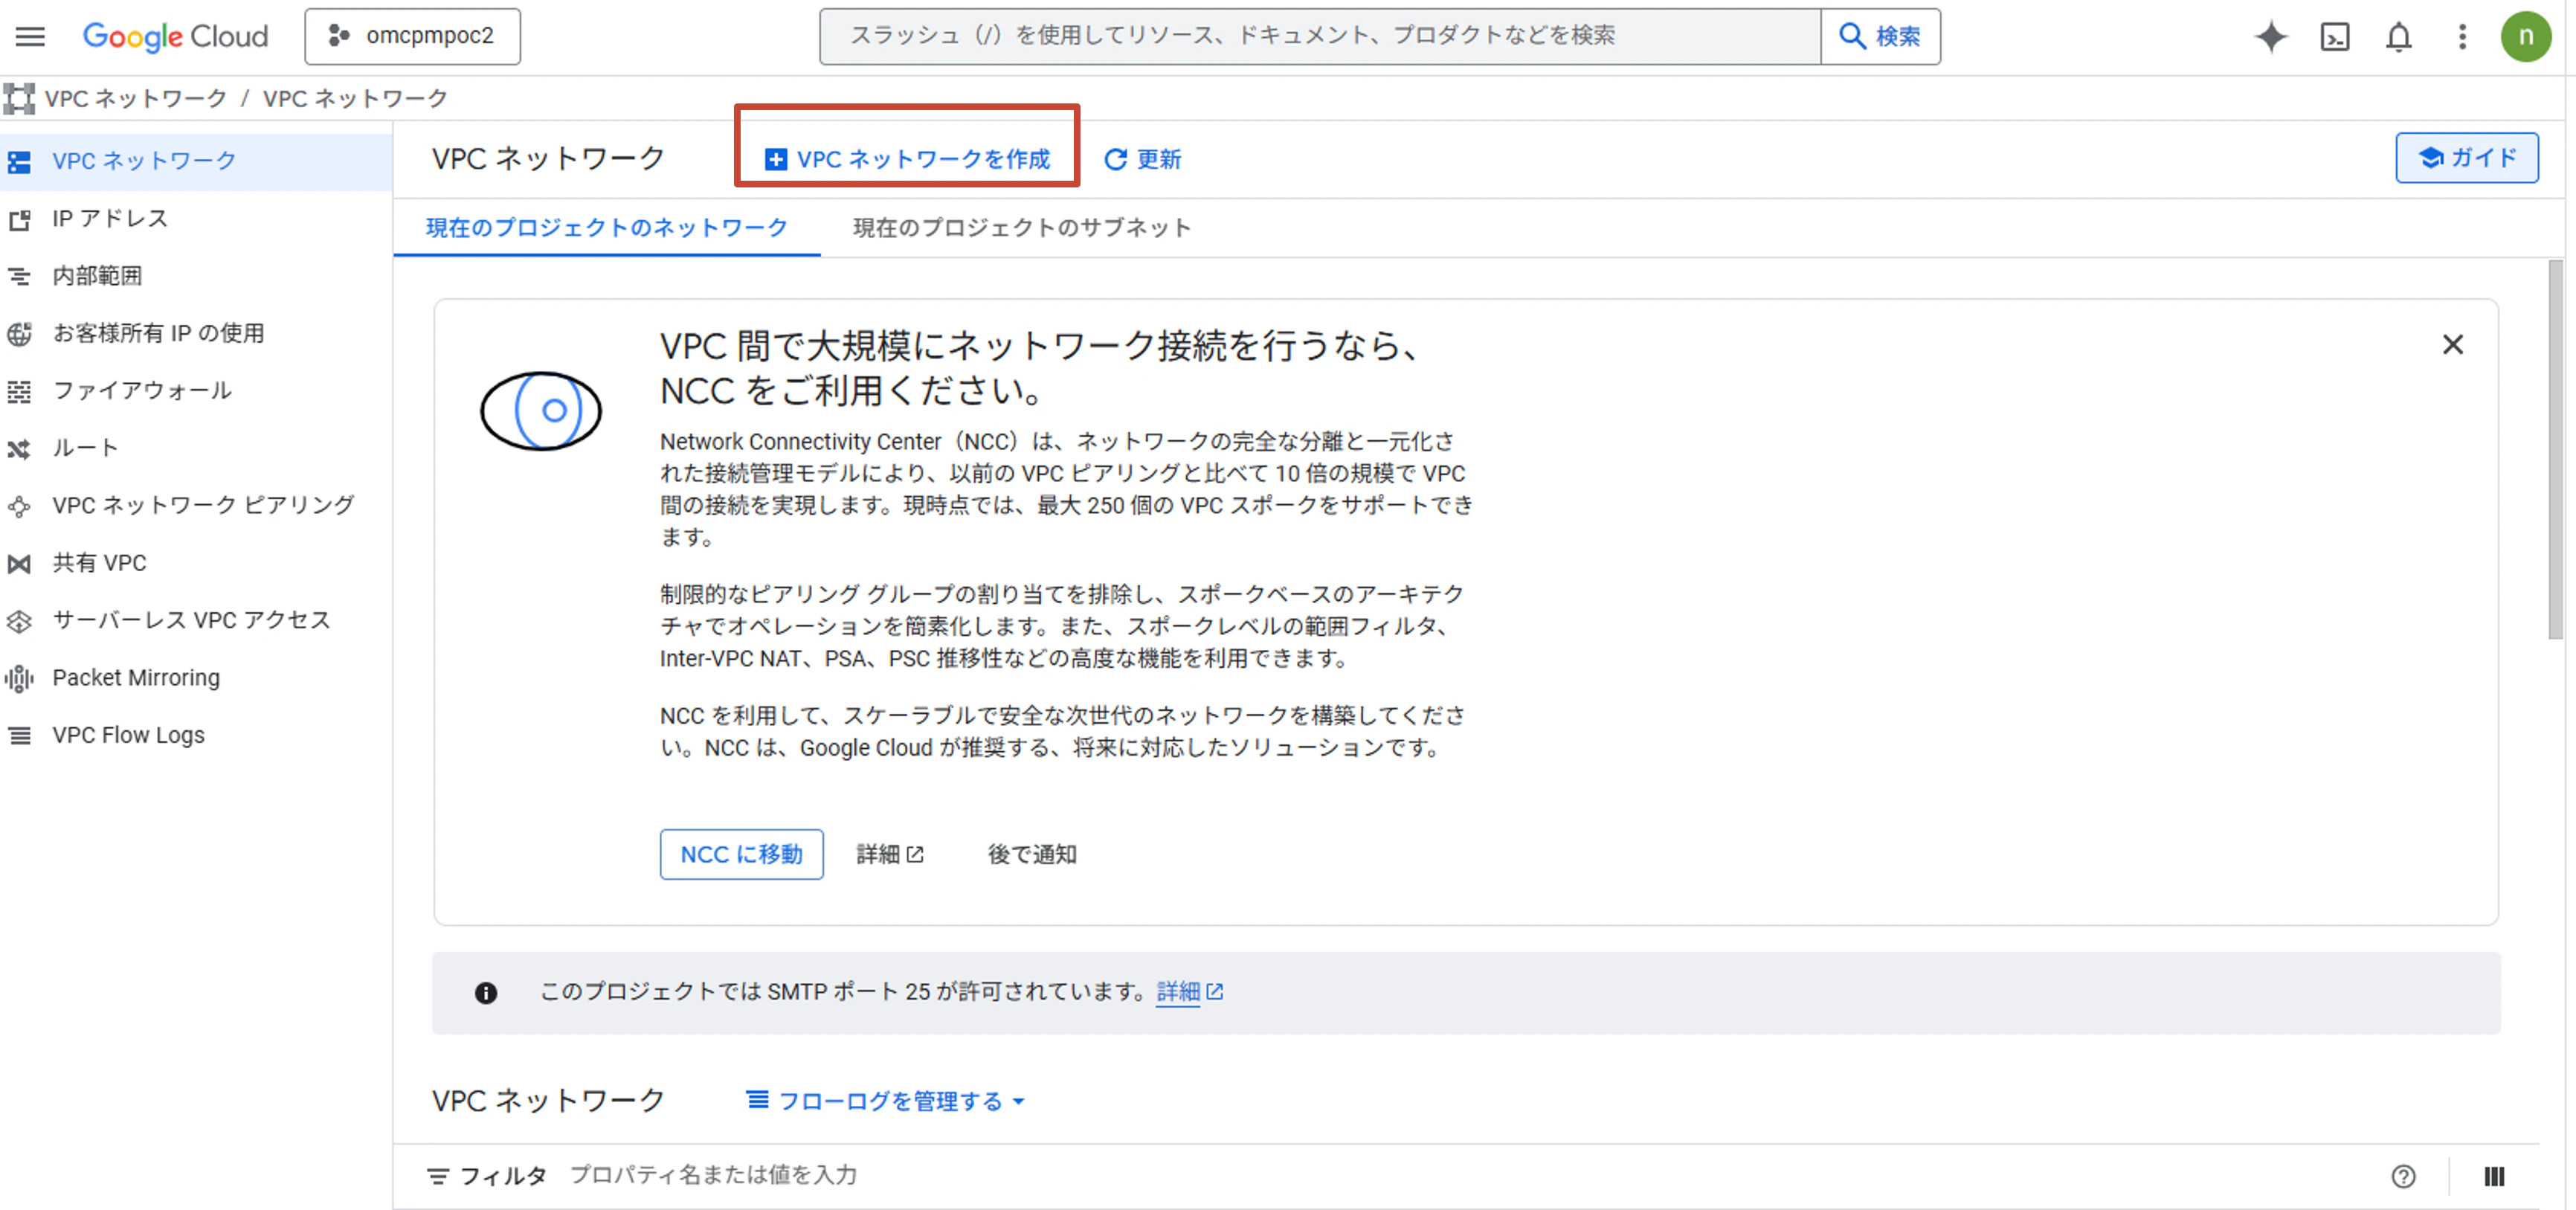Click the NCC に移動 button
Viewport: 2576px width, 1210px height.
coord(741,854)
